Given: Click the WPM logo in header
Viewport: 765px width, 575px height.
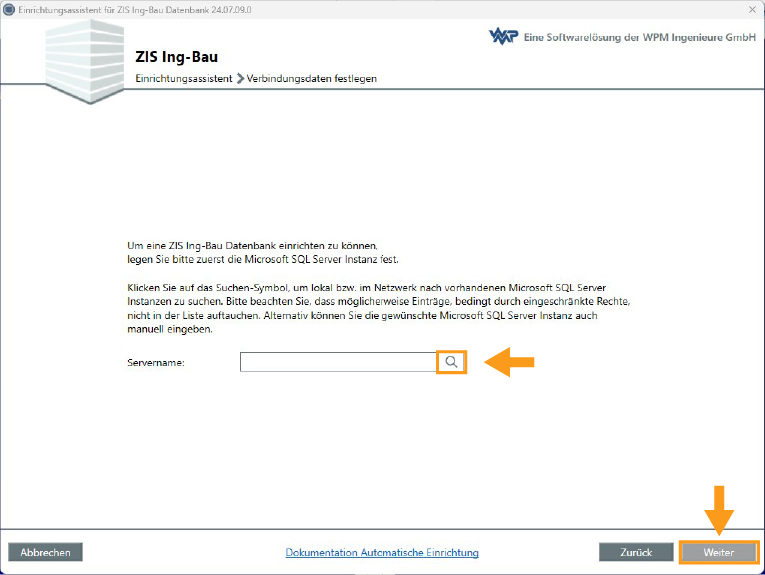Looking at the screenshot, I should [x=502, y=37].
